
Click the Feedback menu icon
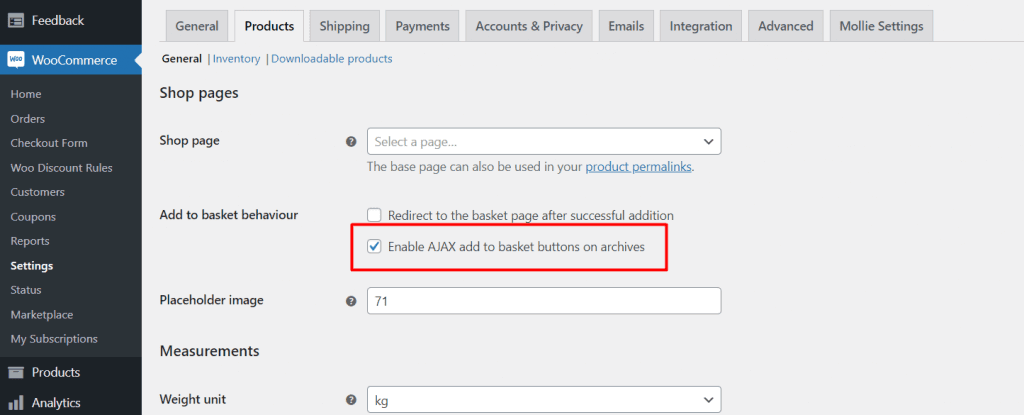click(x=16, y=20)
